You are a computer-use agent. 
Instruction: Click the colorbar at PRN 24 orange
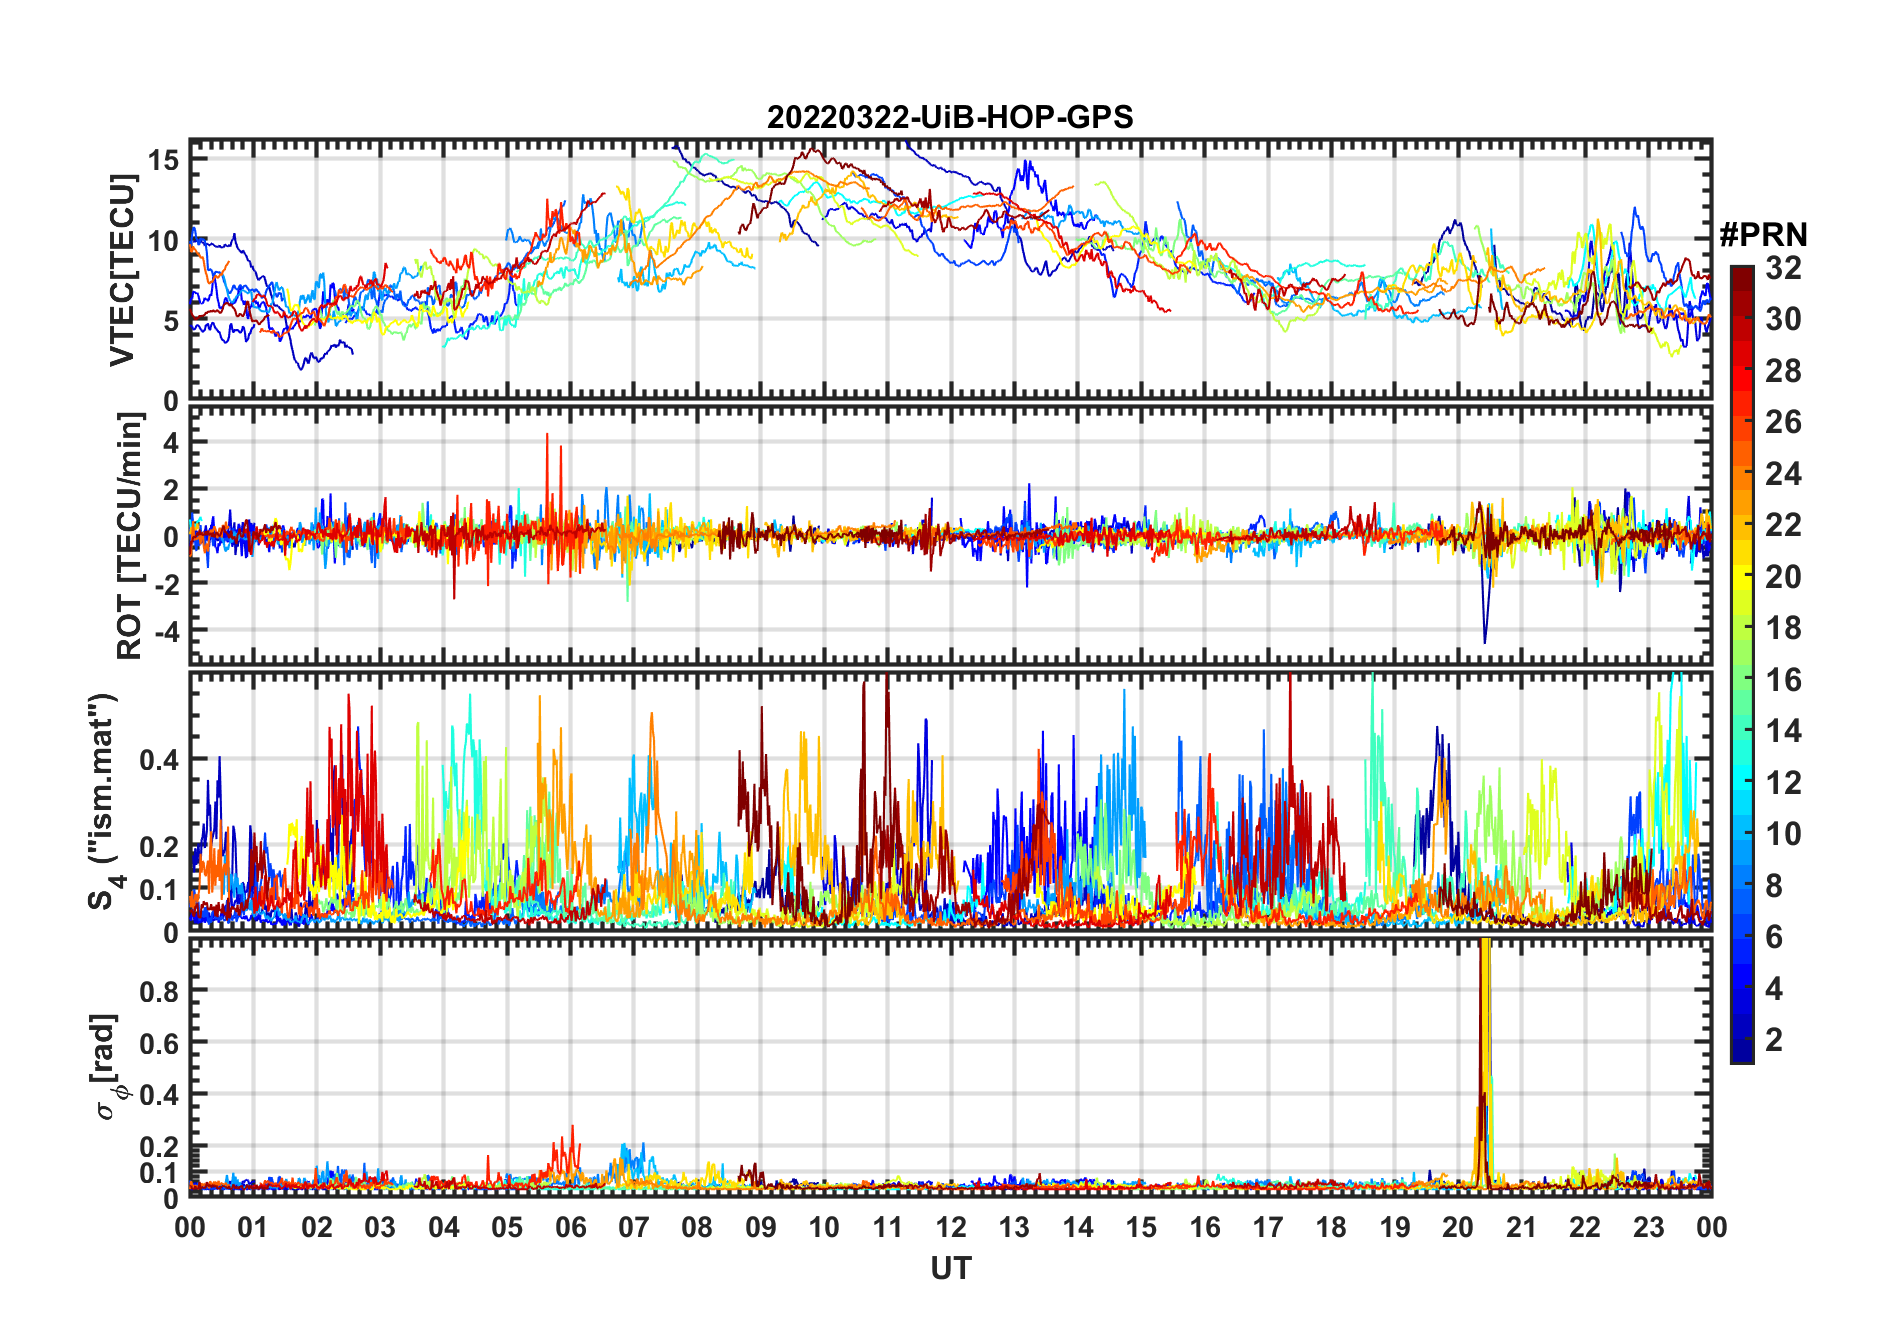(x=1742, y=473)
